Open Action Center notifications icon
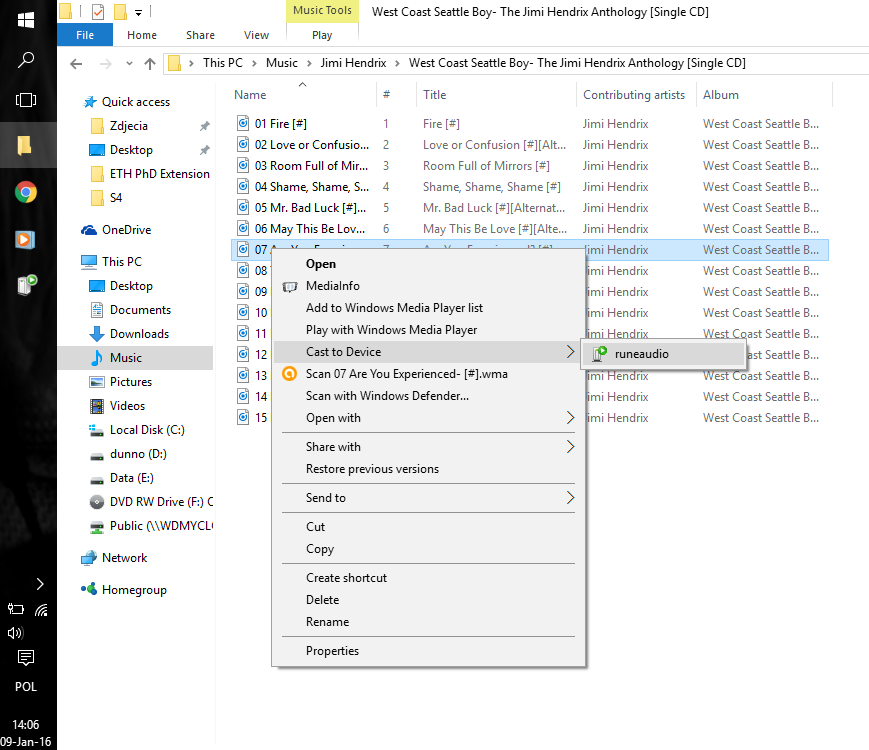Image resolution: width=869 pixels, height=750 pixels. [25, 658]
